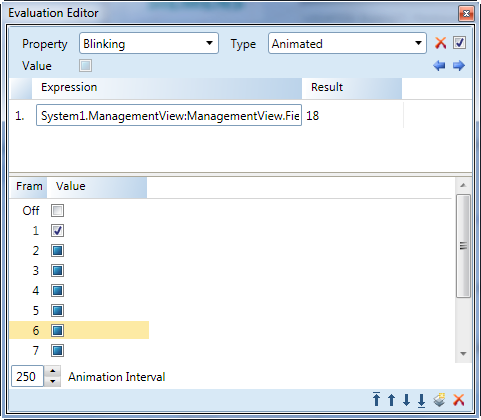Screen dimensions: 481x420
Task: Delete evaluation with top red X icon
Action: [x=440, y=43]
